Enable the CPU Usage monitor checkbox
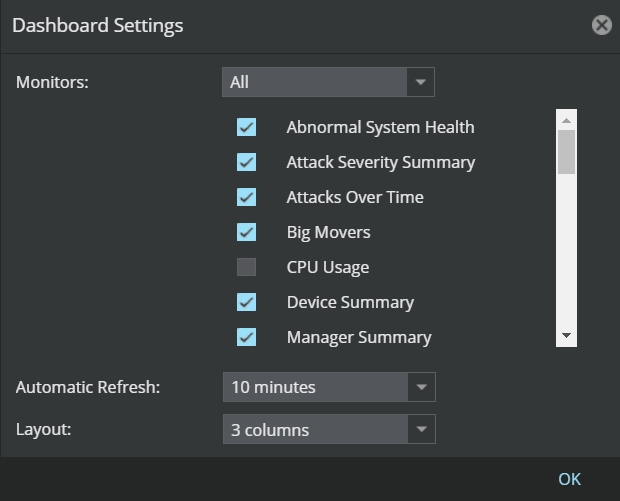This screenshot has height=501, width=620. coord(246,267)
